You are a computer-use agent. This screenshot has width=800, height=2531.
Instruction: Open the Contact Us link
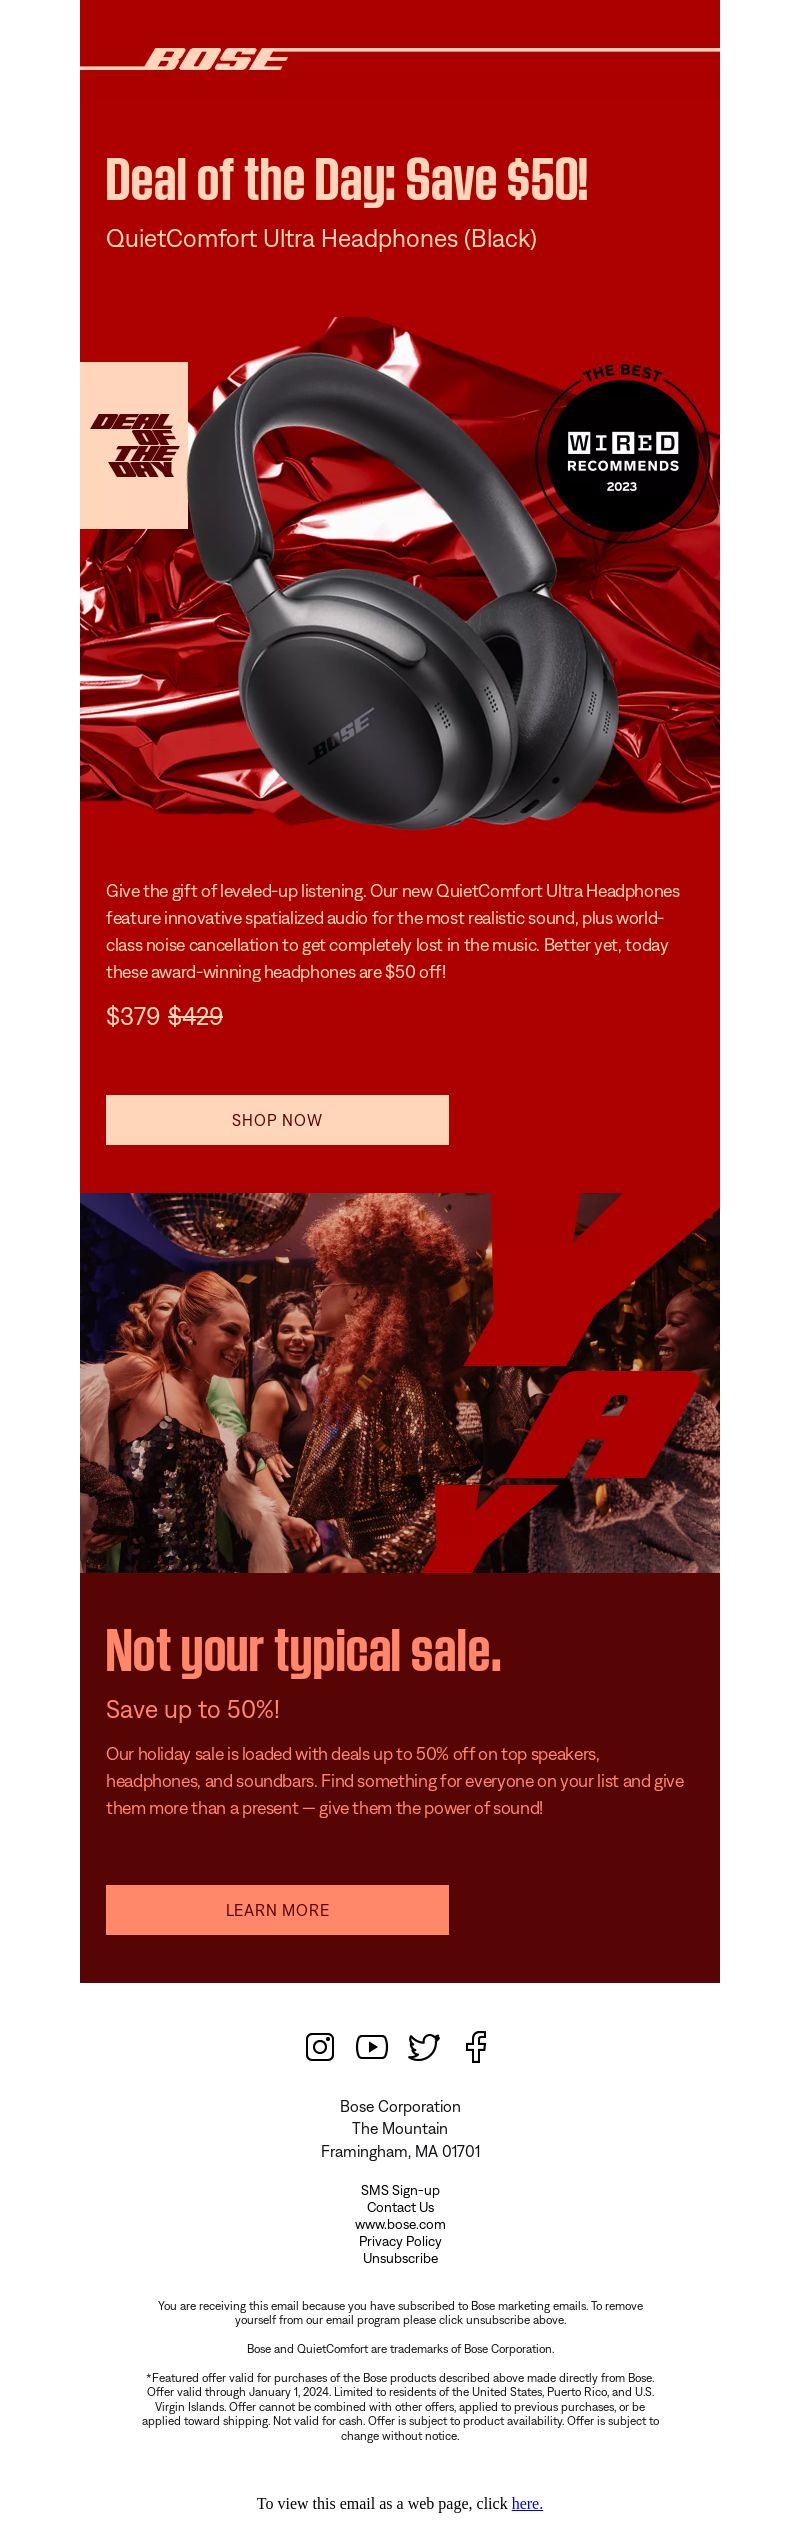point(400,2207)
